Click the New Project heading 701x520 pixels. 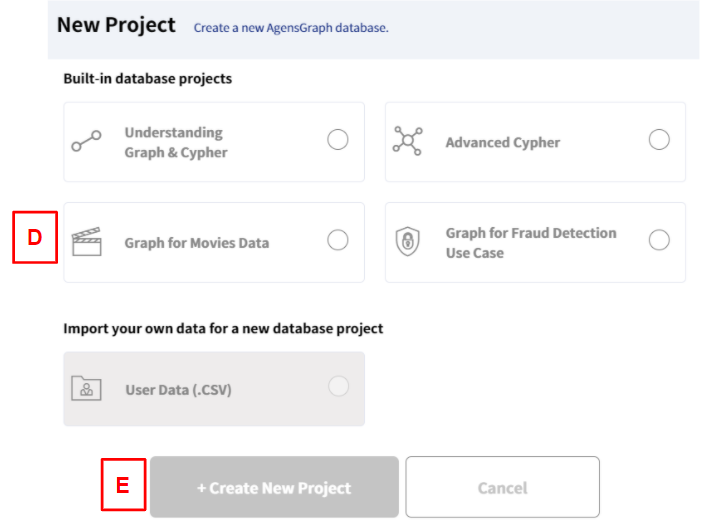(x=116, y=25)
